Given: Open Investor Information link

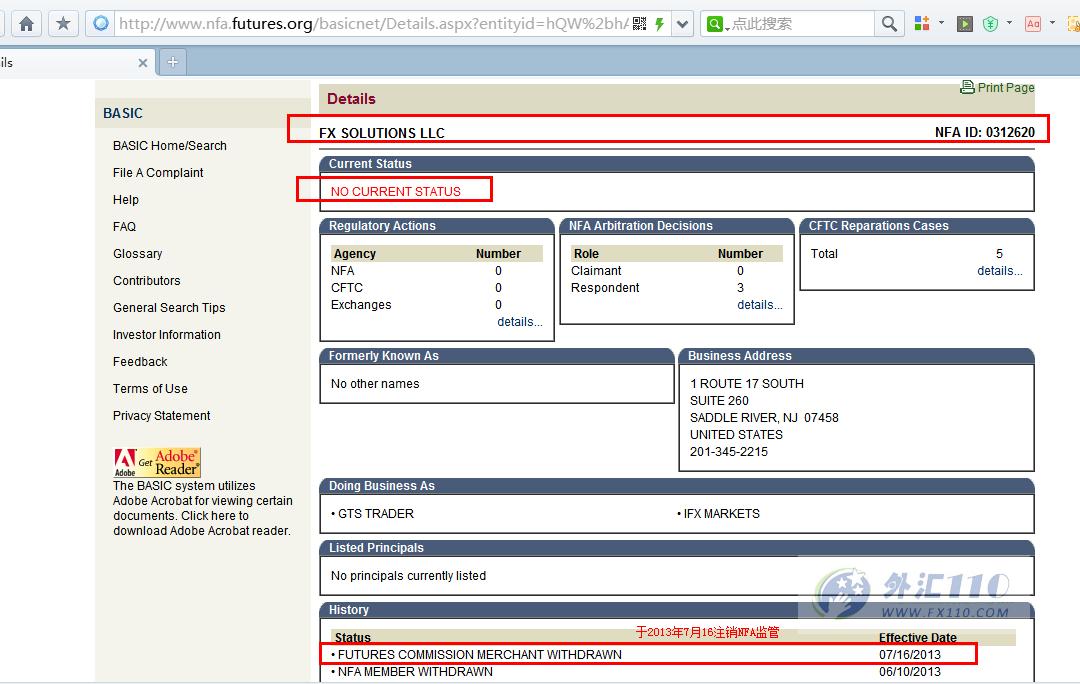Looking at the screenshot, I should coord(167,334).
